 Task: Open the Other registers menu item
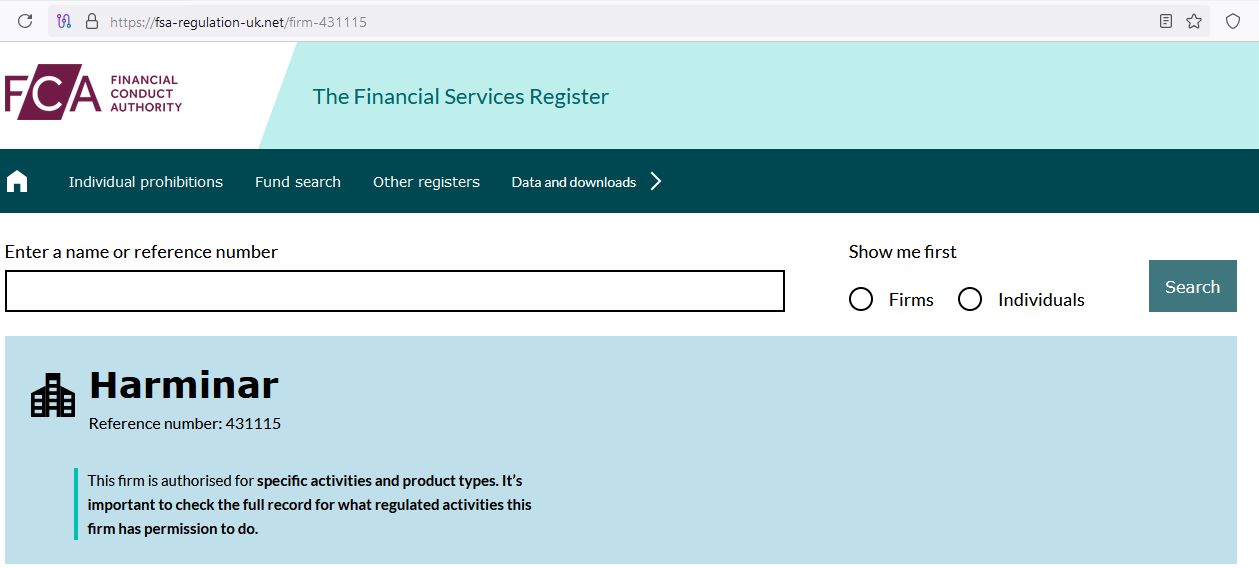point(426,182)
